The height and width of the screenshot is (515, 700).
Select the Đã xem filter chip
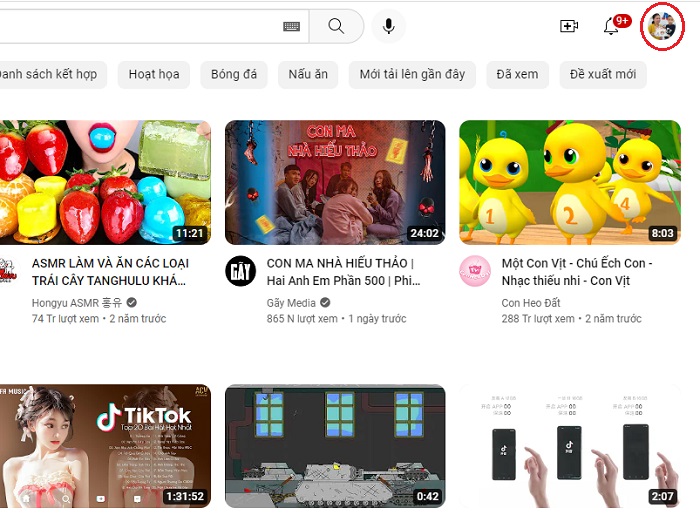coord(517,74)
